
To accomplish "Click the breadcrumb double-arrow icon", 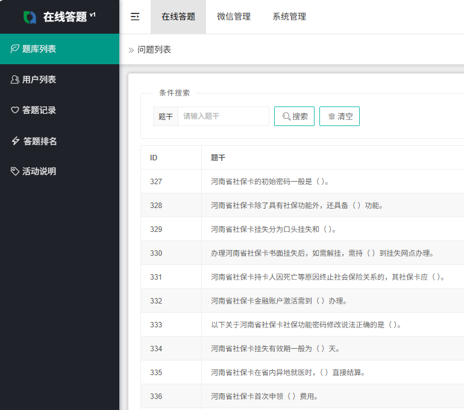I will click(131, 50).
